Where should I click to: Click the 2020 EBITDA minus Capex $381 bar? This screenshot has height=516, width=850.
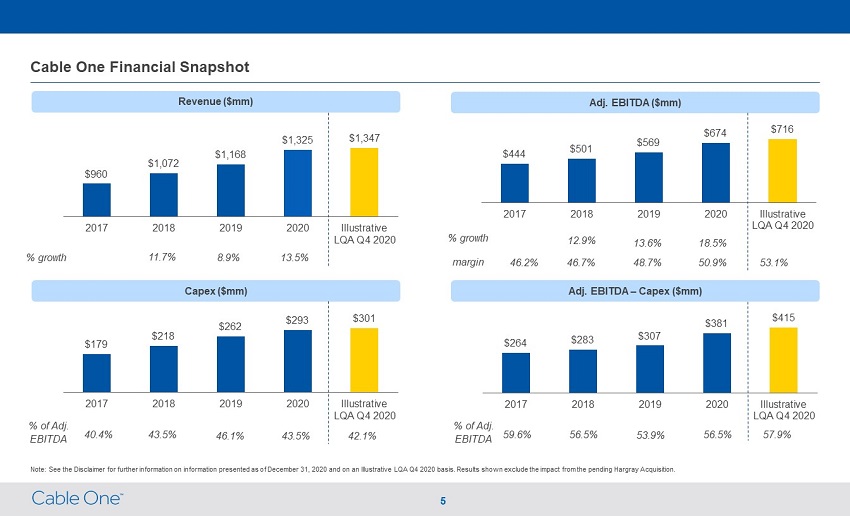point(717,363)
